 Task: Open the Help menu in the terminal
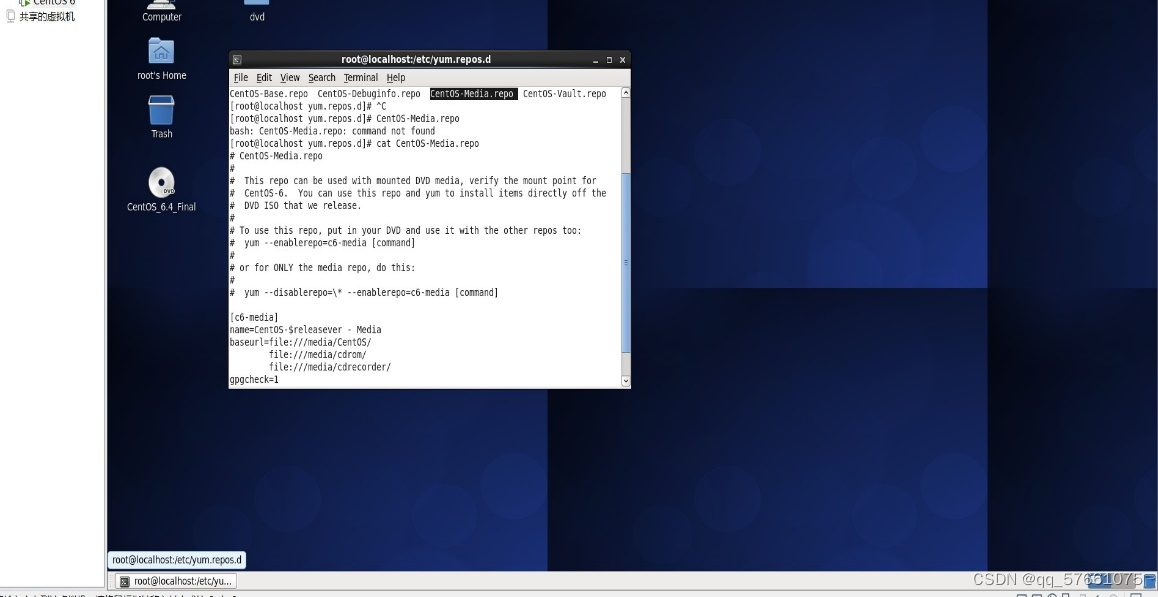395,77
